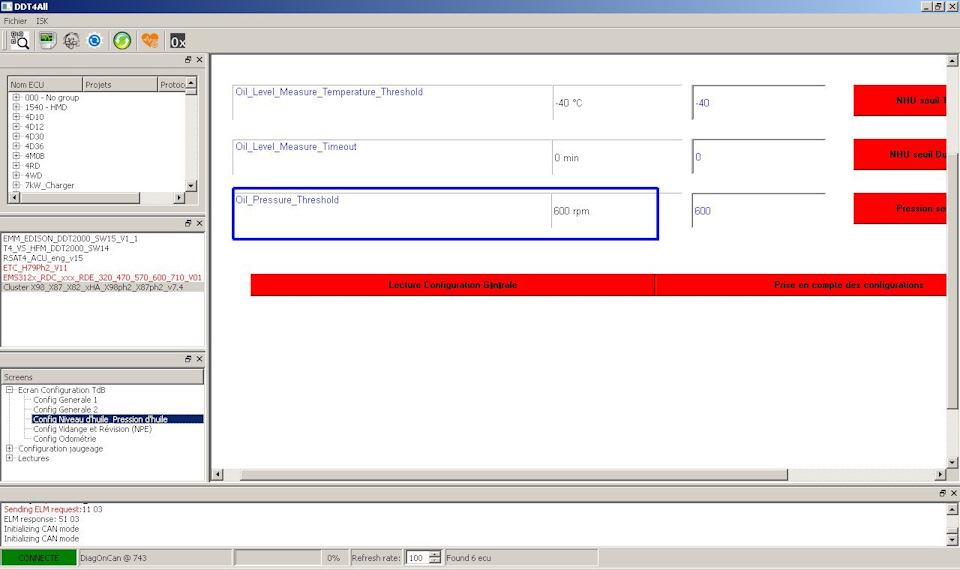Click Prise en compte des configurations
960x570 pixels.
click(801, 285)
